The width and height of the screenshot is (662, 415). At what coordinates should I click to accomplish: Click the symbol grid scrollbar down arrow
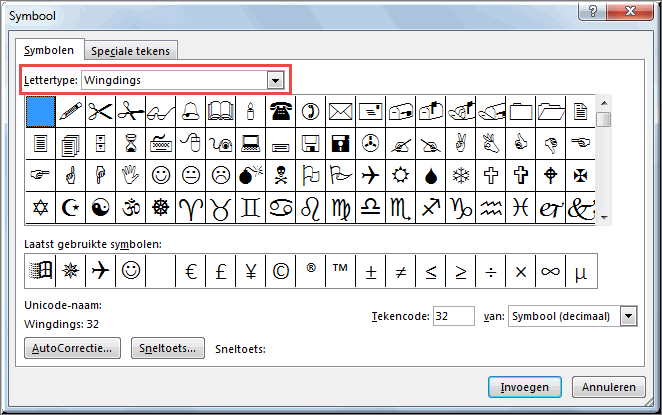click(604, 218)
